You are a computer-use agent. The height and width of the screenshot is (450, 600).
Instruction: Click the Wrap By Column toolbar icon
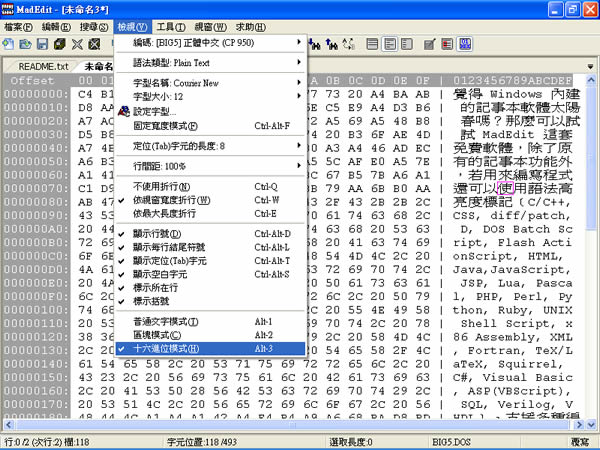[407, 44]
